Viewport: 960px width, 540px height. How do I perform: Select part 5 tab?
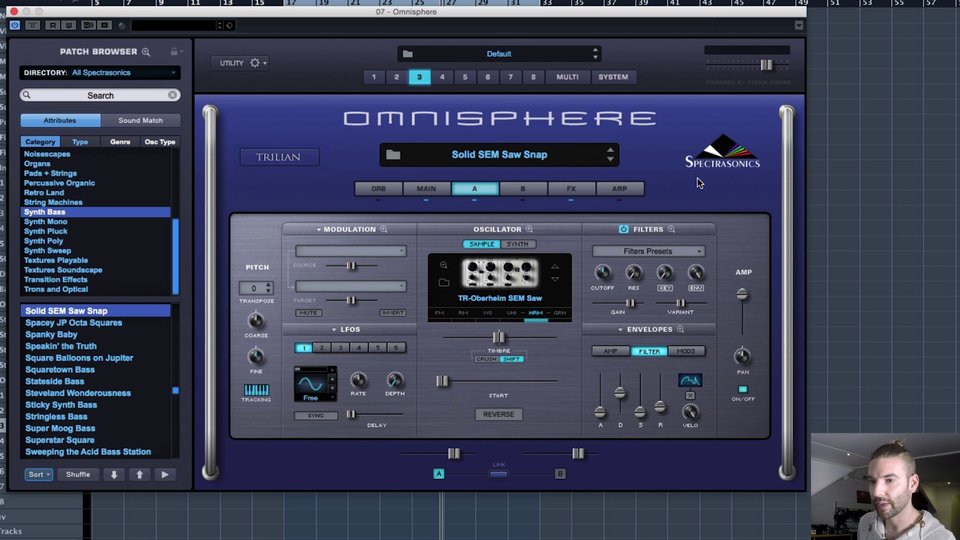tap(465, 77)
